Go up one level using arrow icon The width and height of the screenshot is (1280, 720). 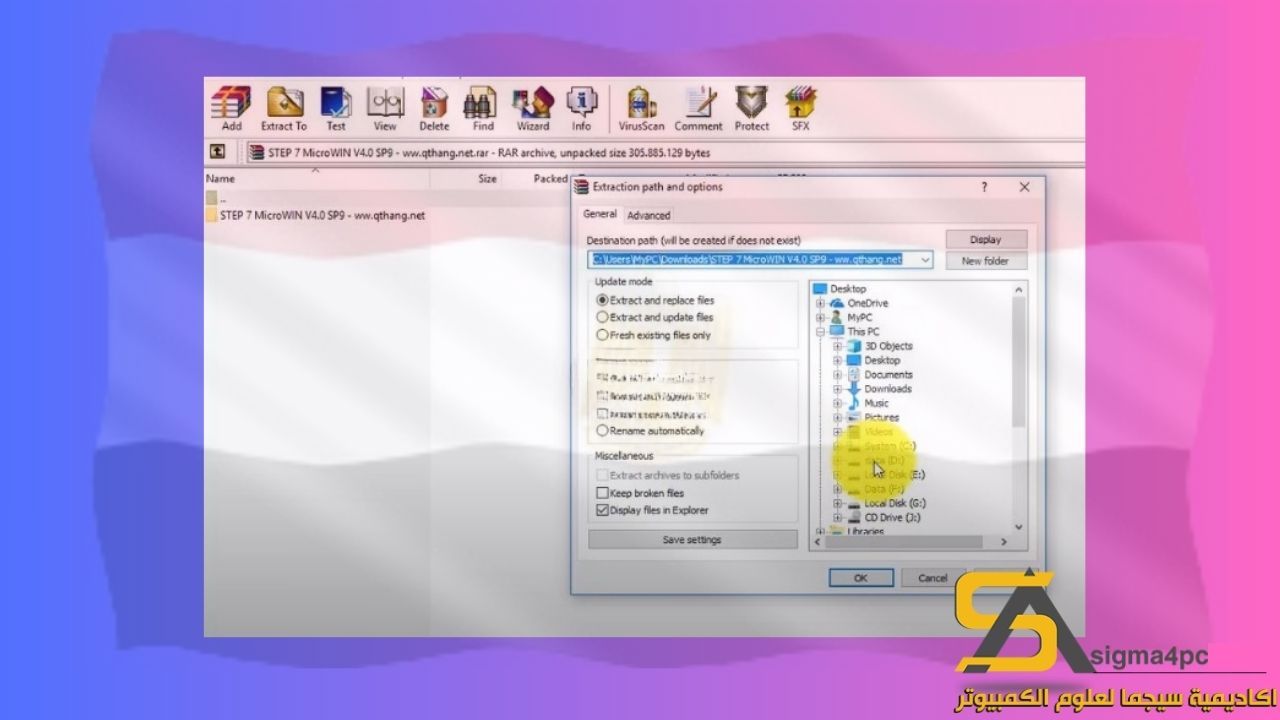[217, 152]
